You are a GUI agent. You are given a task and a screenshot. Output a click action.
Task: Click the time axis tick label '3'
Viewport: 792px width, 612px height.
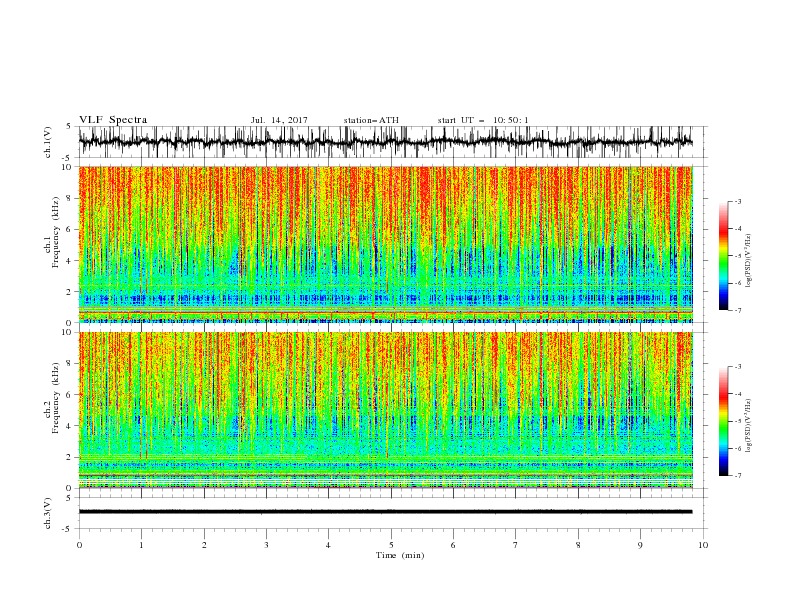pyautogui.click(x=266, y=545)
